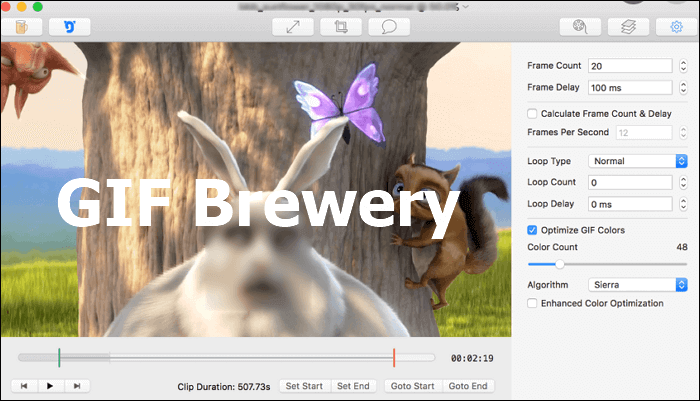
Task: Click the beer mug icon in toolbar
Action: pyautogui.click(x=21, y=27)
